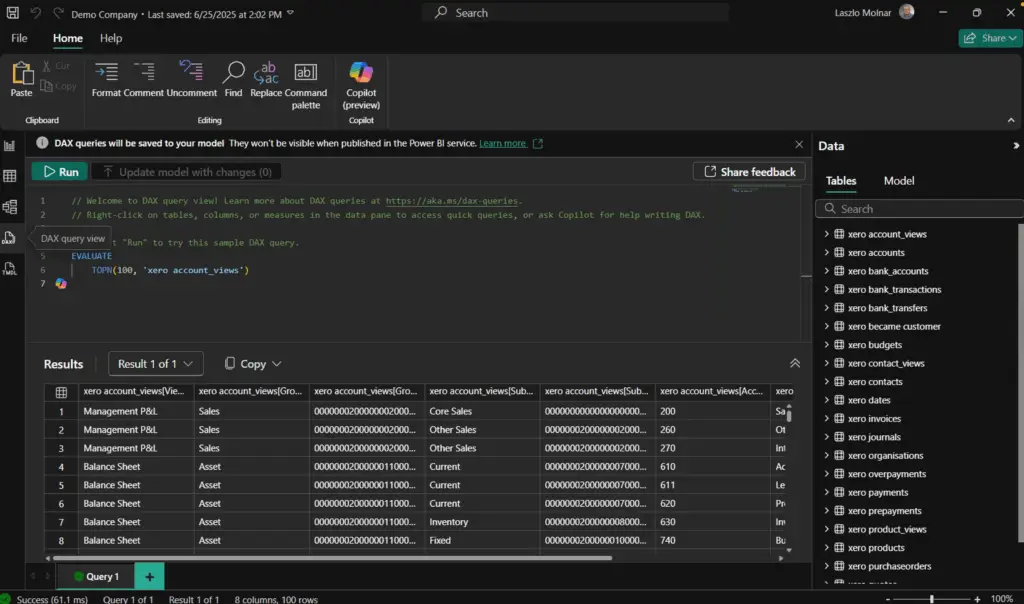Open the Copy dropdown in Results
1024x604 pixels.
click(253, 364)
